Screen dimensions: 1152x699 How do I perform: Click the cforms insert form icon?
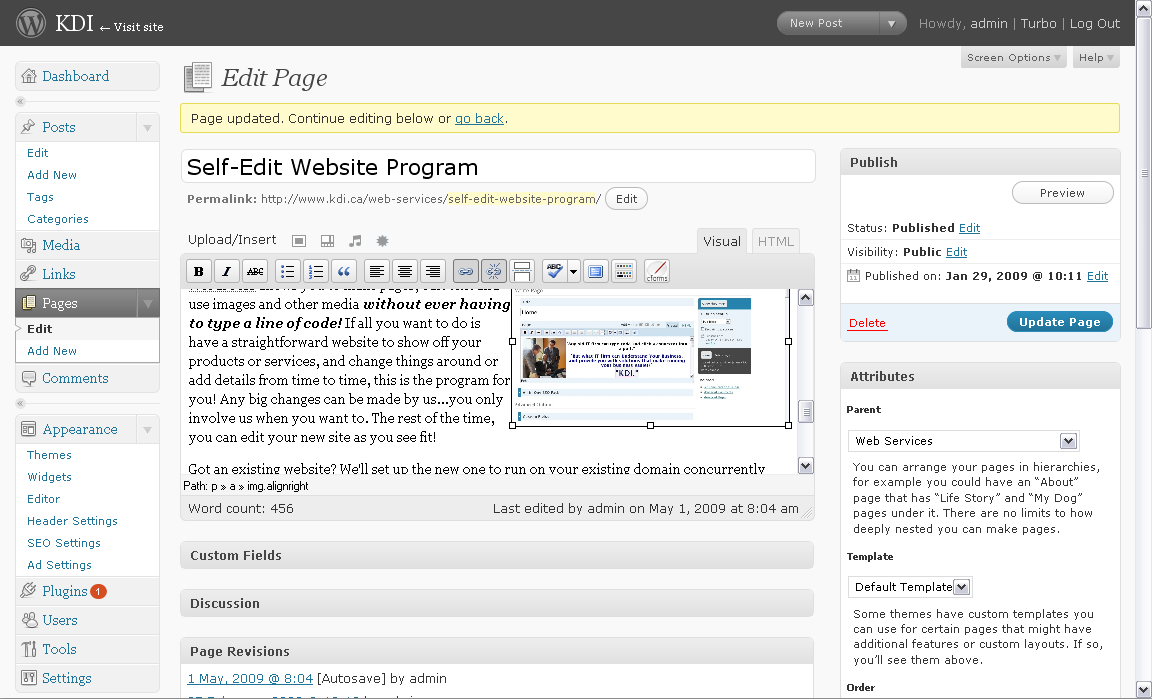pyautogui.click(x=656, y=271)
